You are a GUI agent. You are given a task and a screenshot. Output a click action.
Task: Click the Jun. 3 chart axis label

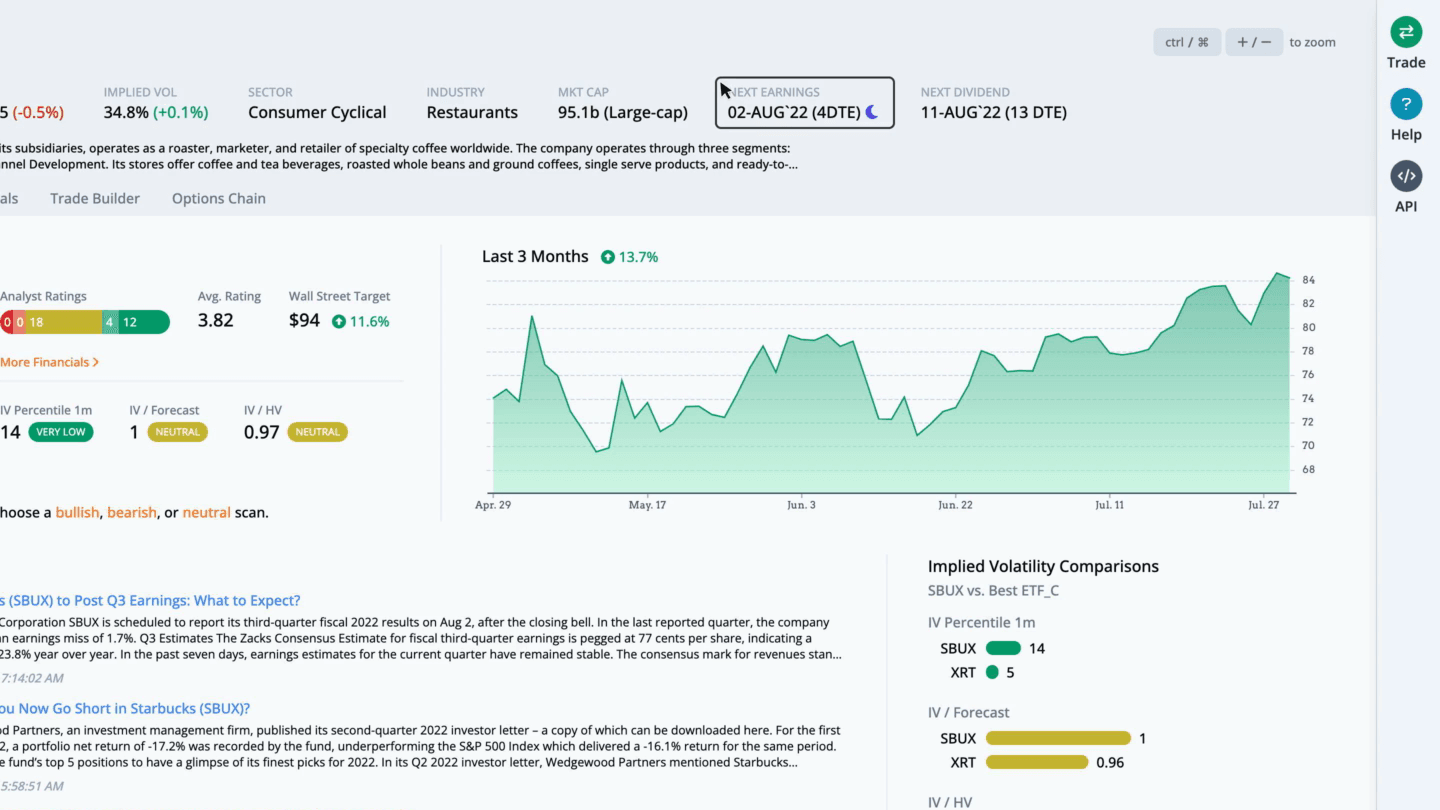pyautogui.click(x=801, y=505)
